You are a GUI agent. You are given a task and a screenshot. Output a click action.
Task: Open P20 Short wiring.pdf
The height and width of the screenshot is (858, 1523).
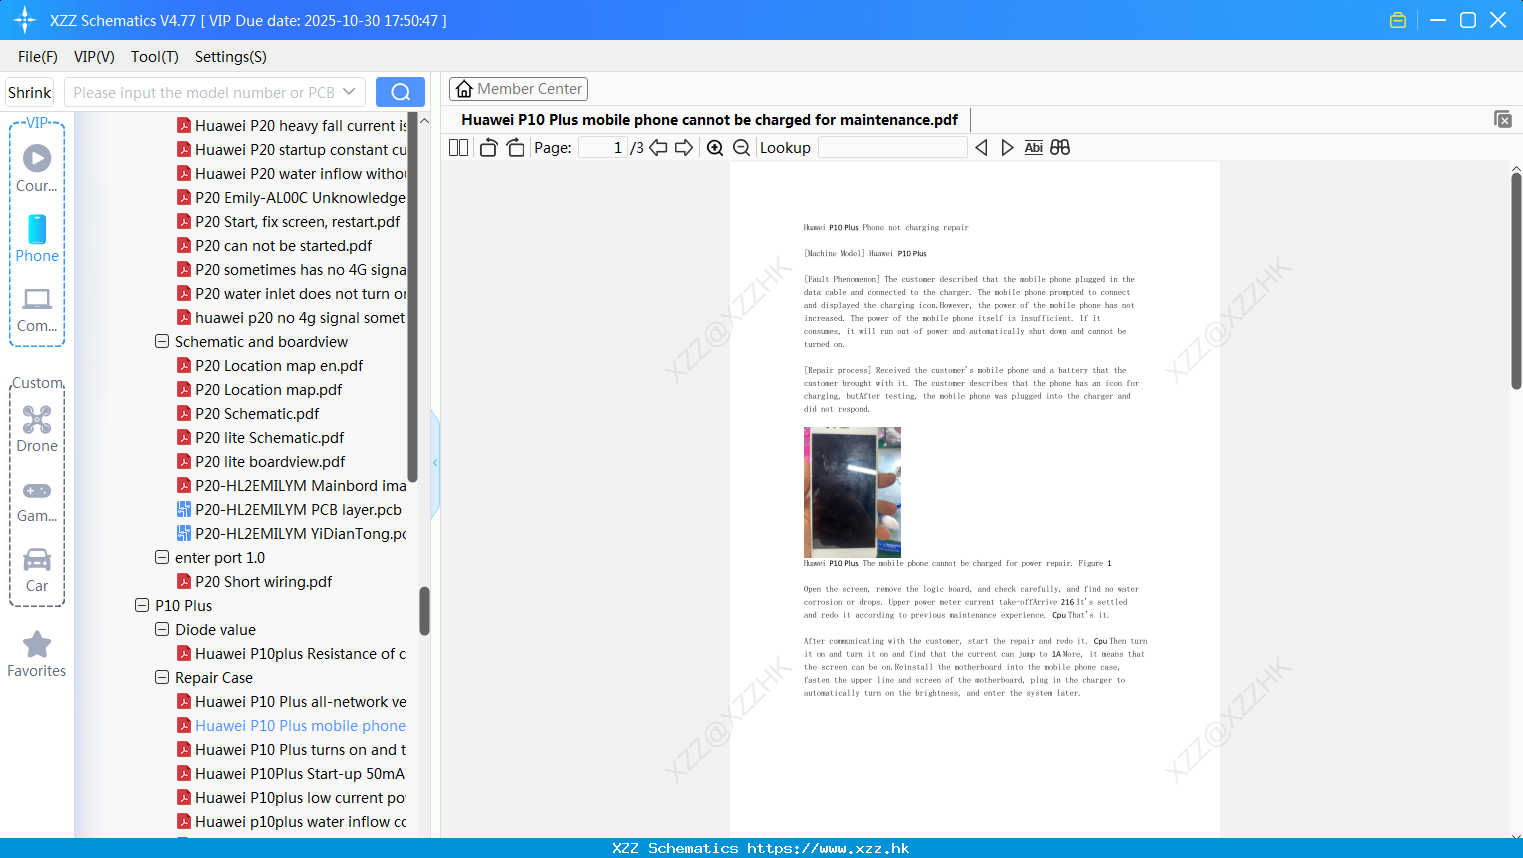coord(263,581)
